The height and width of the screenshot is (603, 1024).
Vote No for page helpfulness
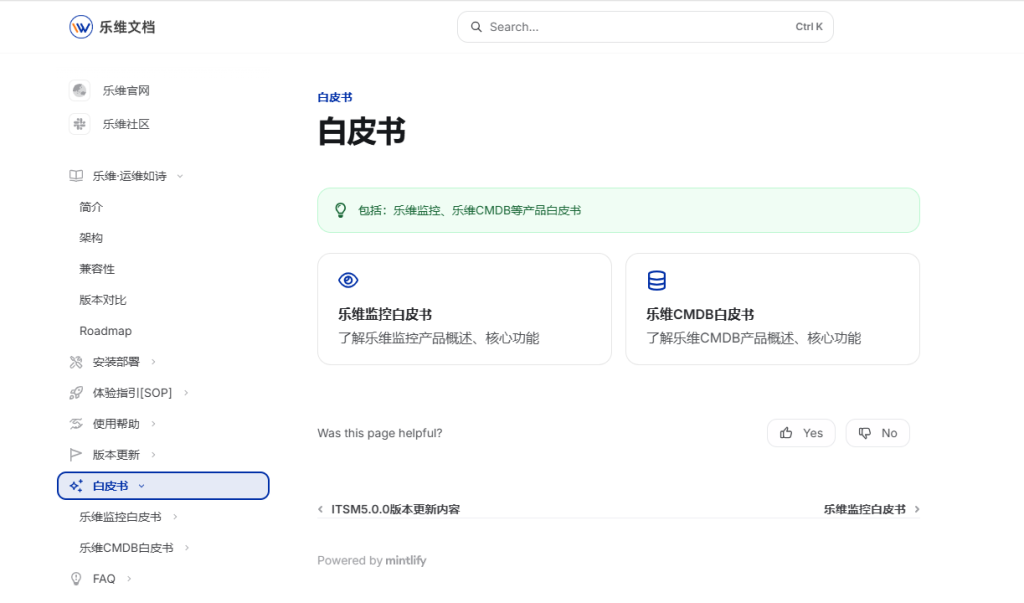[878, 433]
